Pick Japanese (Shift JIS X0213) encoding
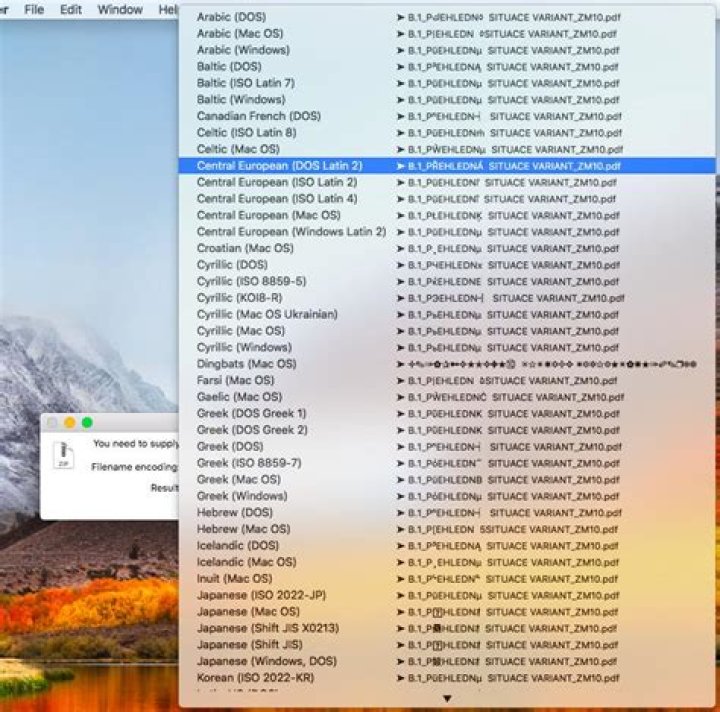720x712 pixels. [x=447, y=629]
